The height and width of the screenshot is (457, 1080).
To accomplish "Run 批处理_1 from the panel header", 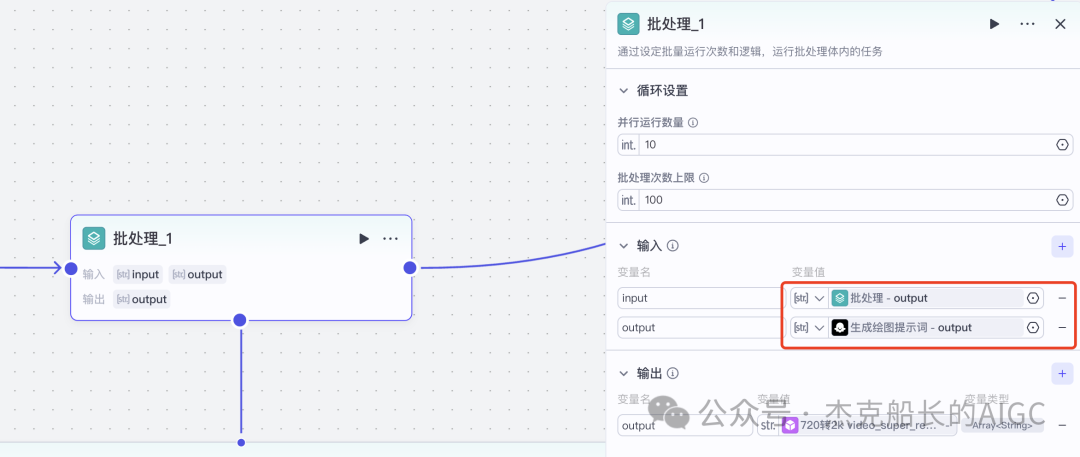I will [995, 24].
